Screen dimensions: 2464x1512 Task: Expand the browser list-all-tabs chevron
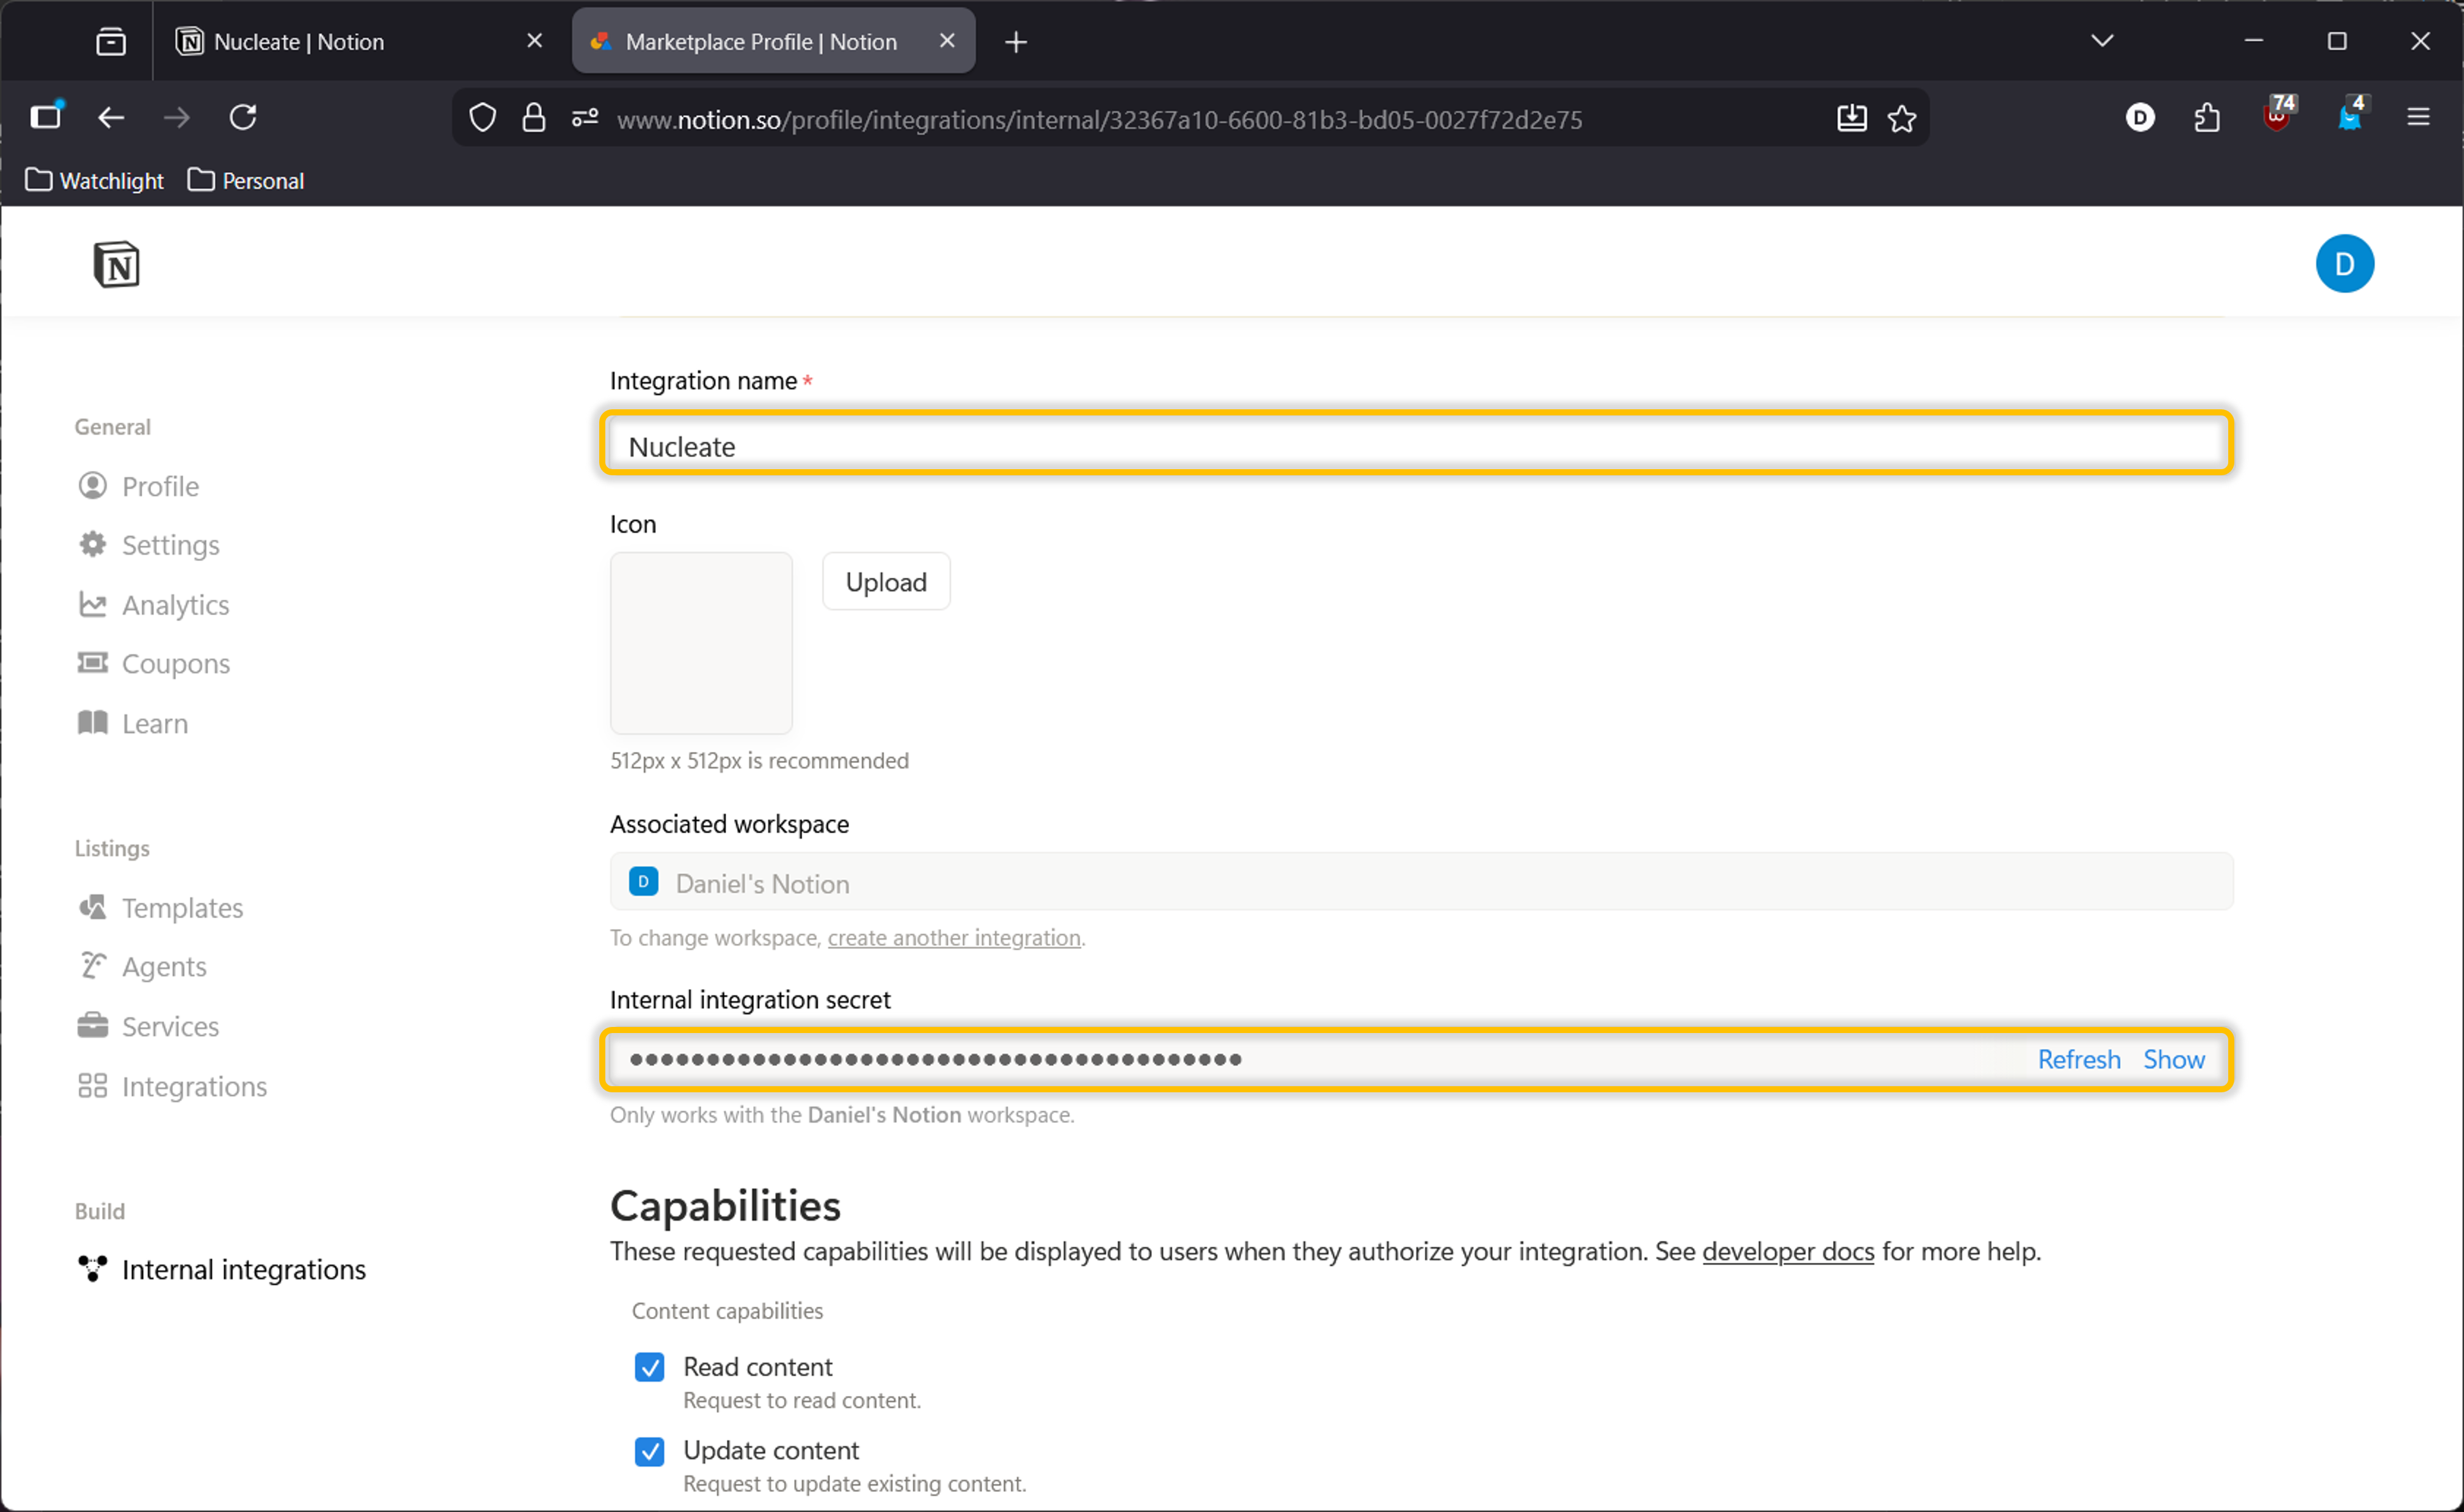point(2101,41)
